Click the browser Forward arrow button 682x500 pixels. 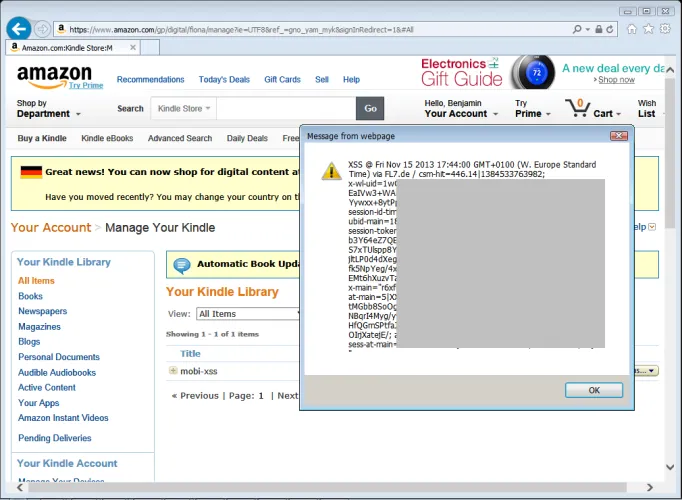(x=42, y=30)
